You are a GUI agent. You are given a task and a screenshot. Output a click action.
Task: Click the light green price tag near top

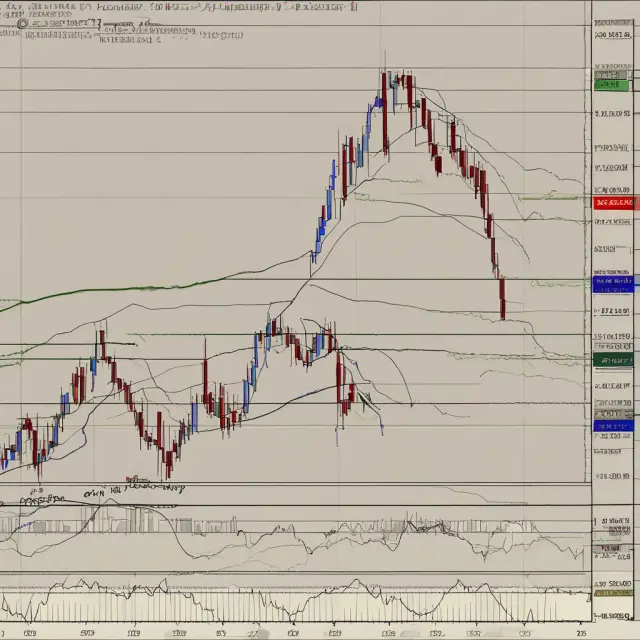tap(611, 85)
